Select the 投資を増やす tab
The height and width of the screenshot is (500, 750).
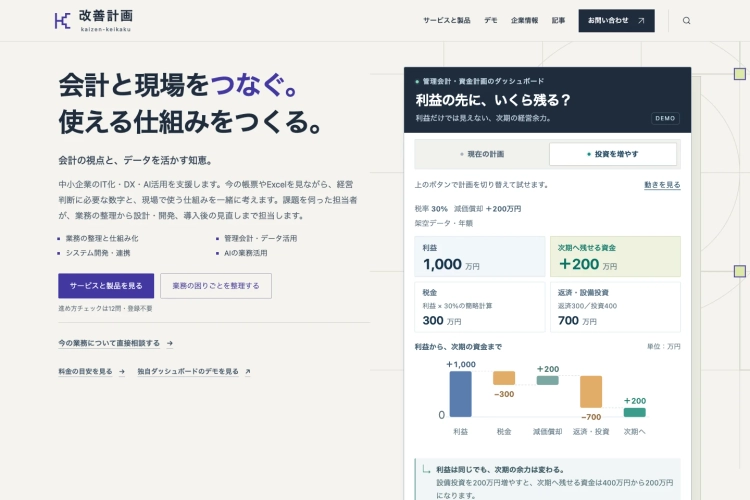613,154
